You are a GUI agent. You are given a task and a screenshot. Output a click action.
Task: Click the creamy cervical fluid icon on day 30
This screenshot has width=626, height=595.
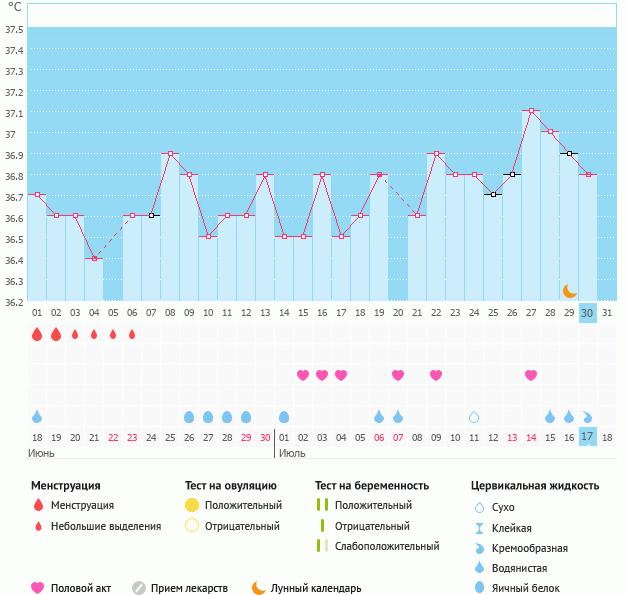click(x=588, y=416)
